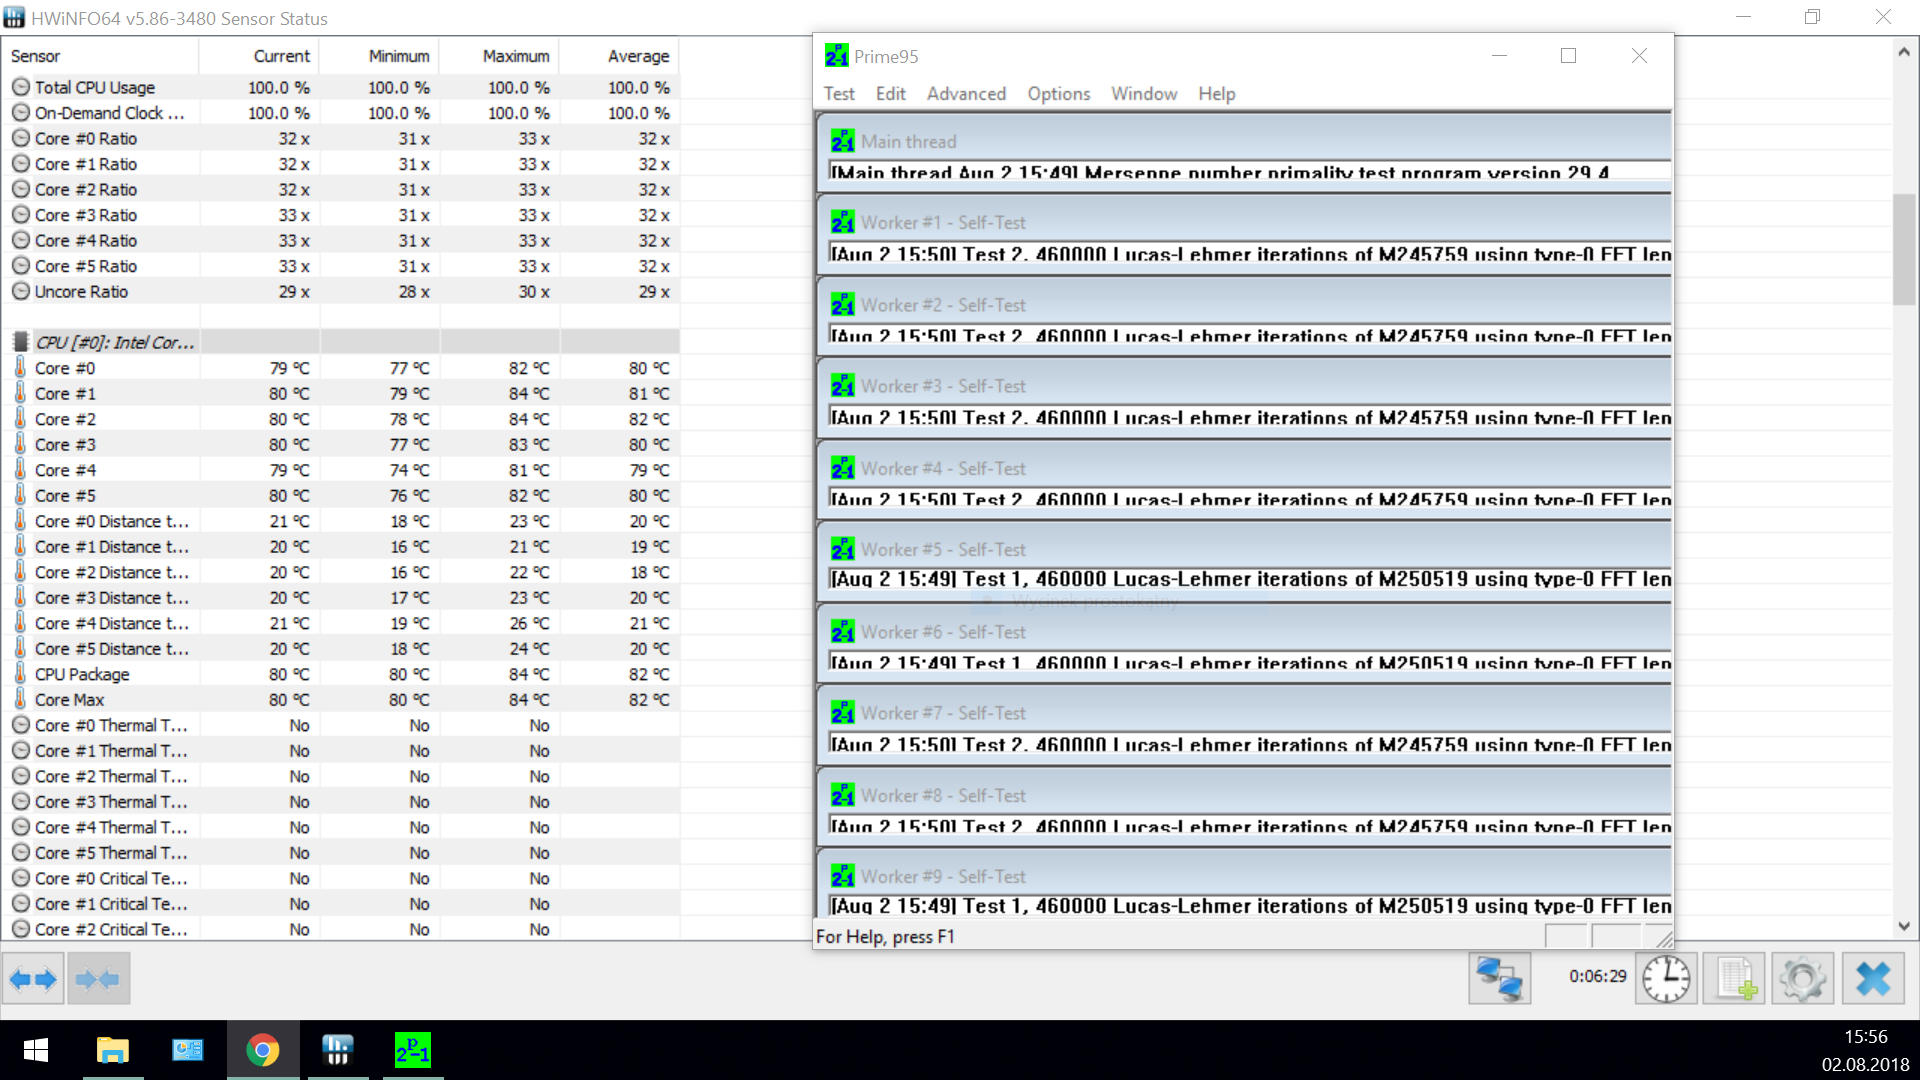Click the Worker #7 Self-Test window icon
Image resolution: width=1920 pixels, height=1080 pixels.
click(x=842, y=713)
